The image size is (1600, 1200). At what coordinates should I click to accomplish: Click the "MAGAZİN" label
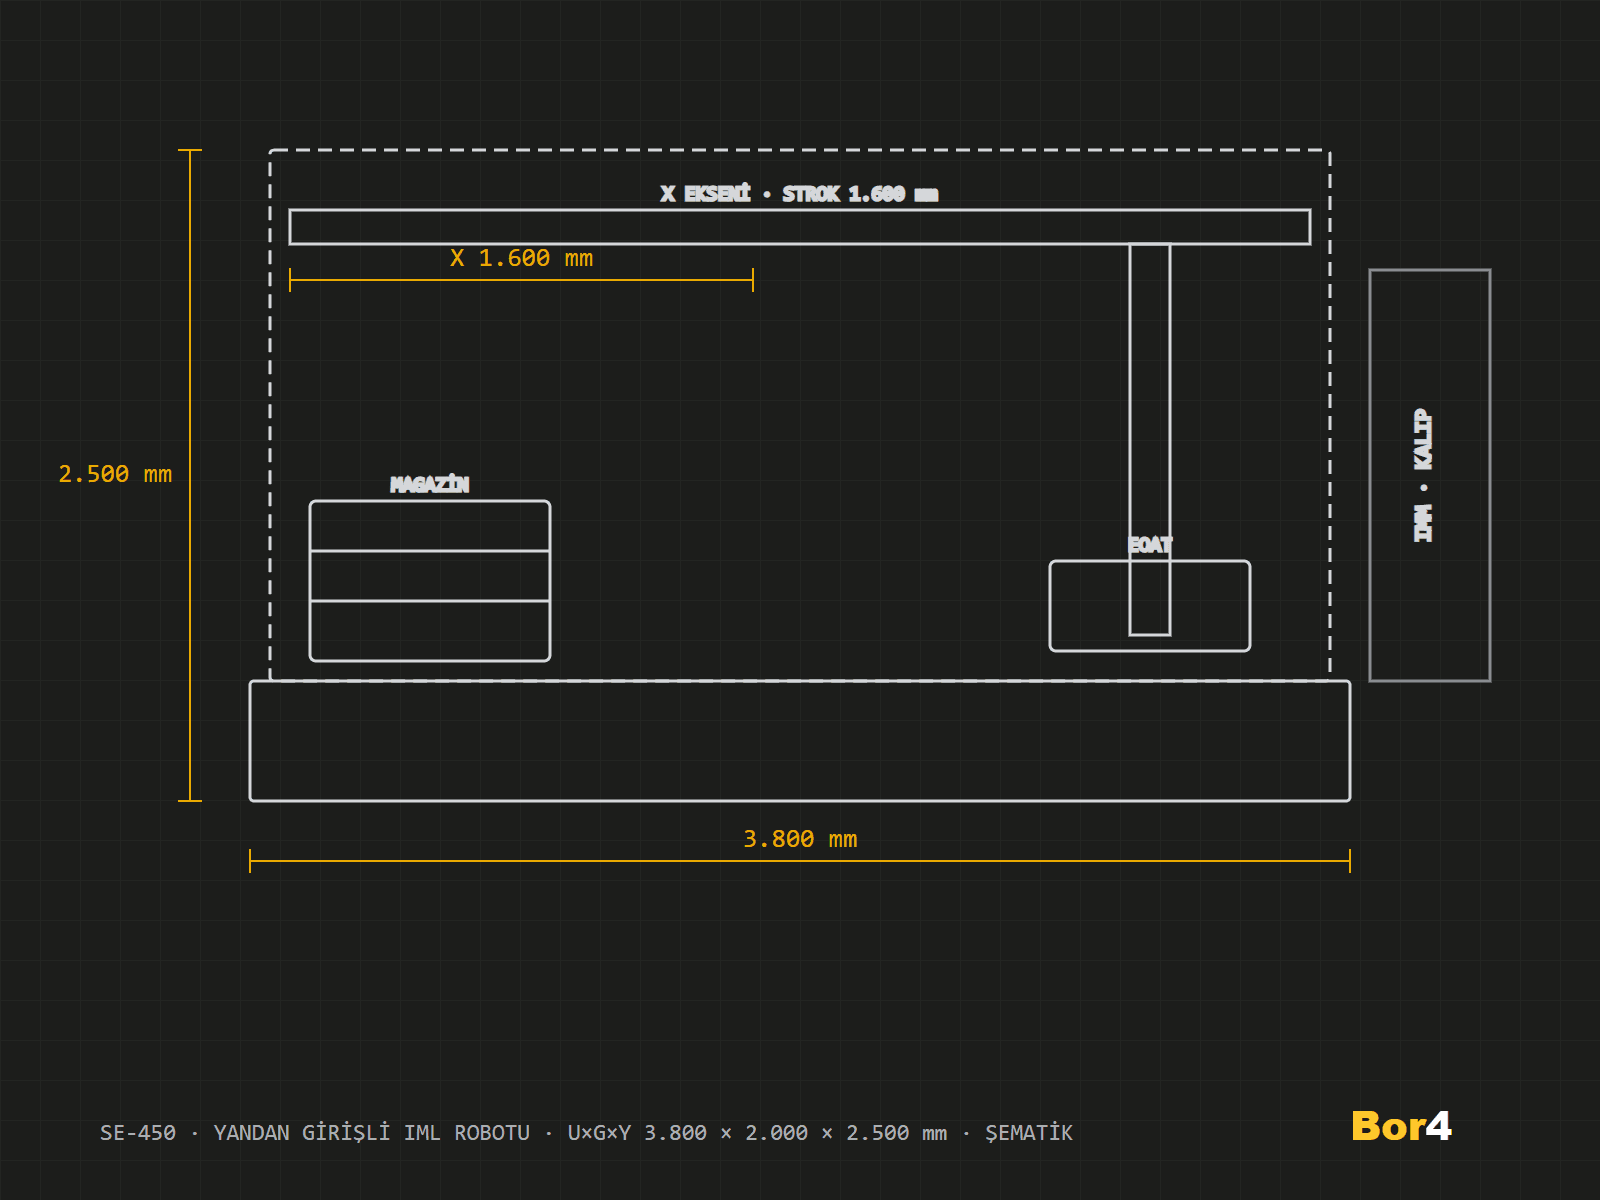click(430, 484)
